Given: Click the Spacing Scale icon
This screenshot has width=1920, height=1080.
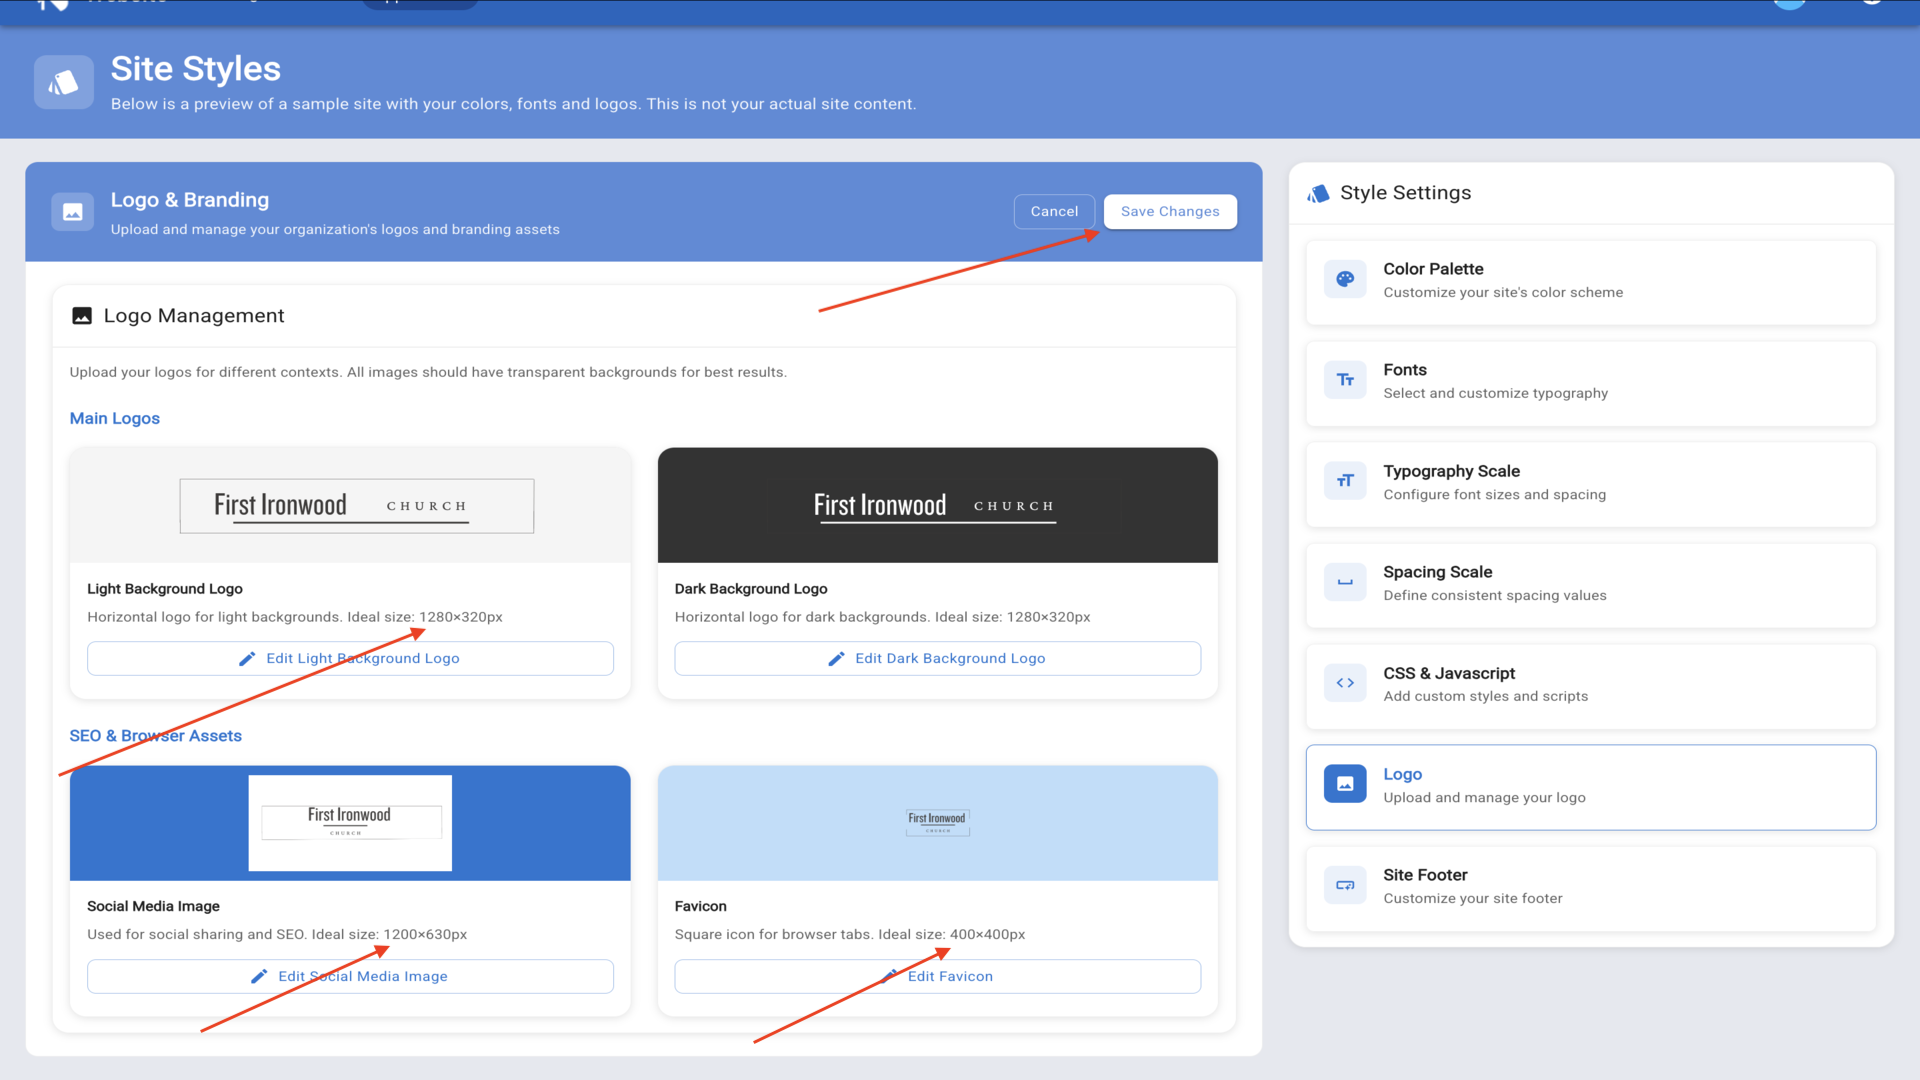Looking at the screenshot, I should pyautogui.click(x=1345, y=583).
